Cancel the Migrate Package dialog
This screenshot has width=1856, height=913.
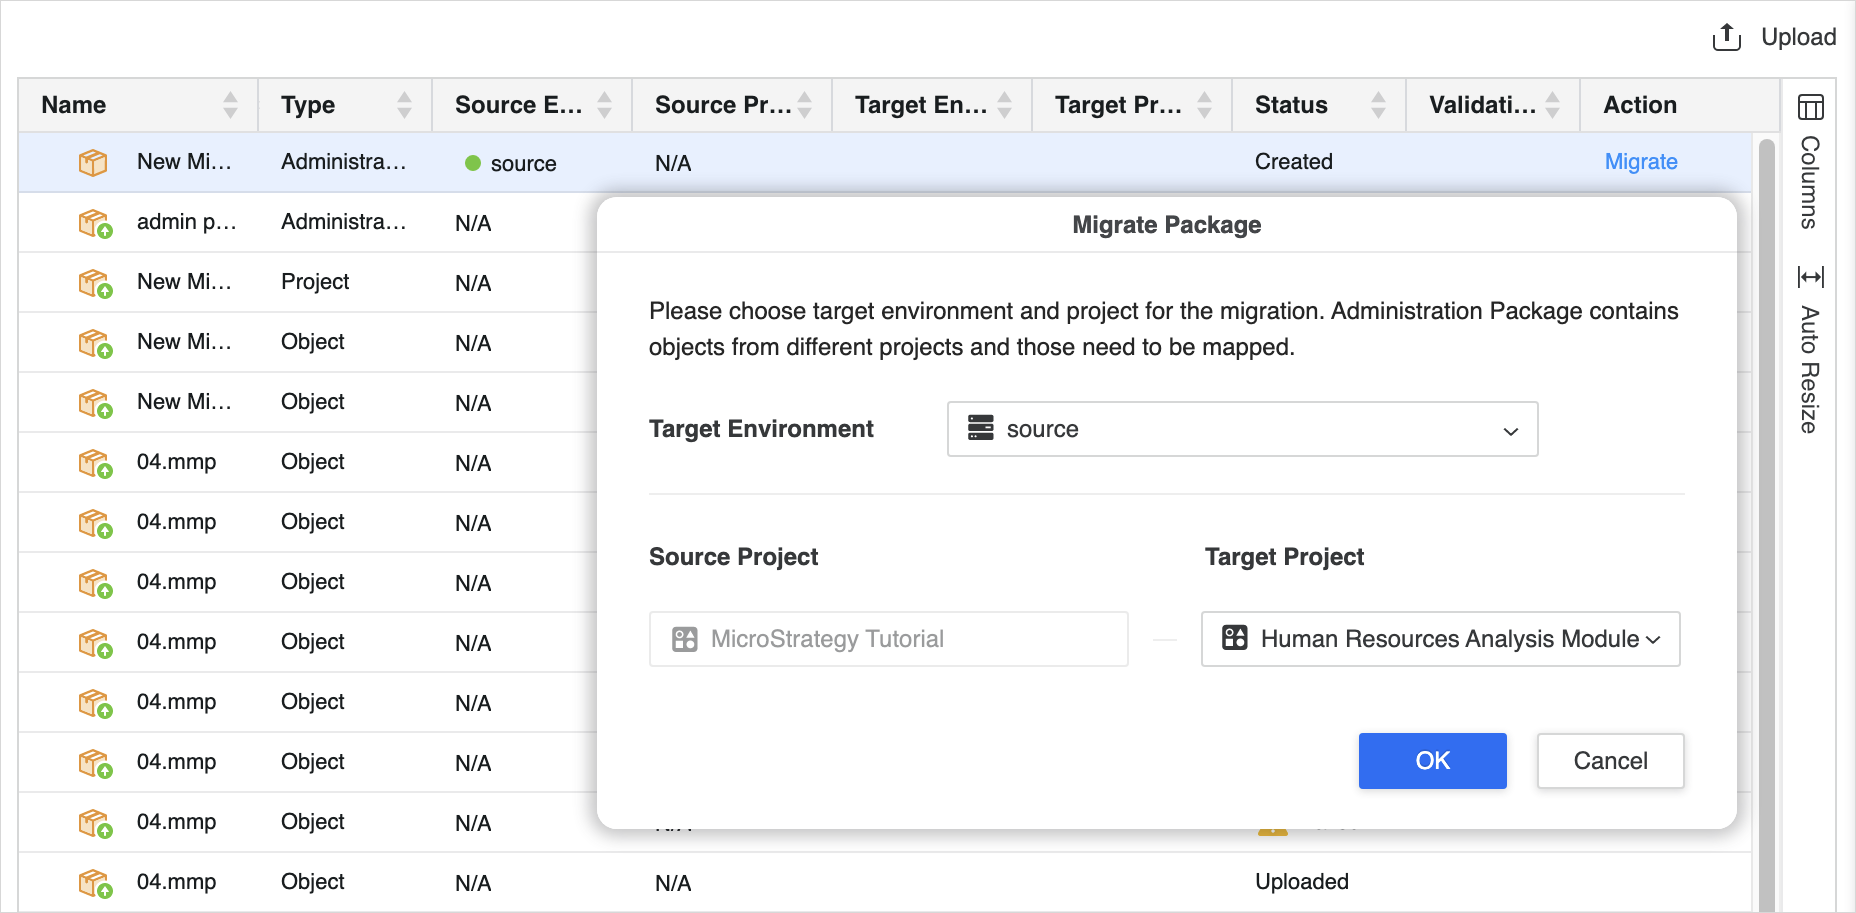pyautogui.click(x=1610, y=761)
